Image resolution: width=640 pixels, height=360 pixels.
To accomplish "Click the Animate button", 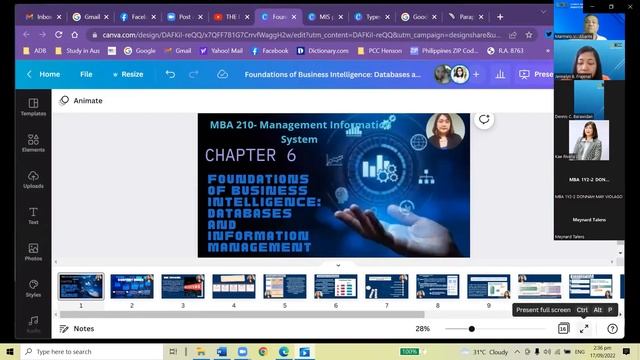I will click(81, 100).
